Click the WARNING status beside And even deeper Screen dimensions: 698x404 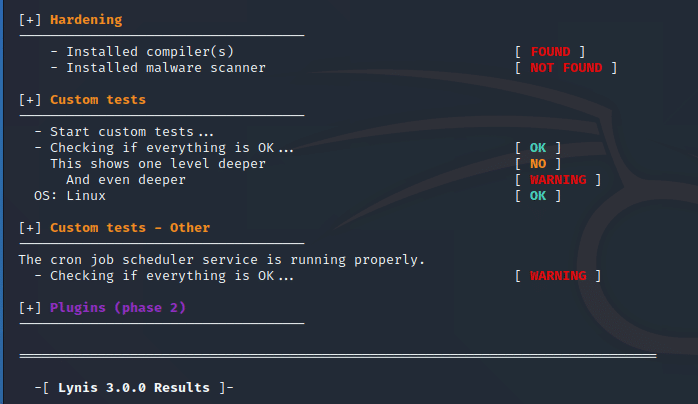tap(558, 179)
